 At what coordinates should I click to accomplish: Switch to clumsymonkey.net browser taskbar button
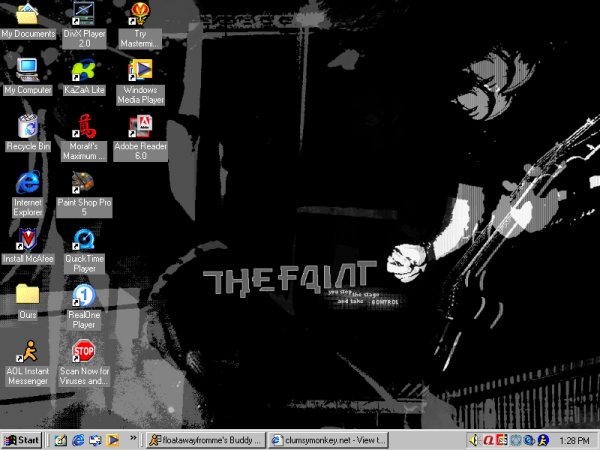tap(329, 440)
